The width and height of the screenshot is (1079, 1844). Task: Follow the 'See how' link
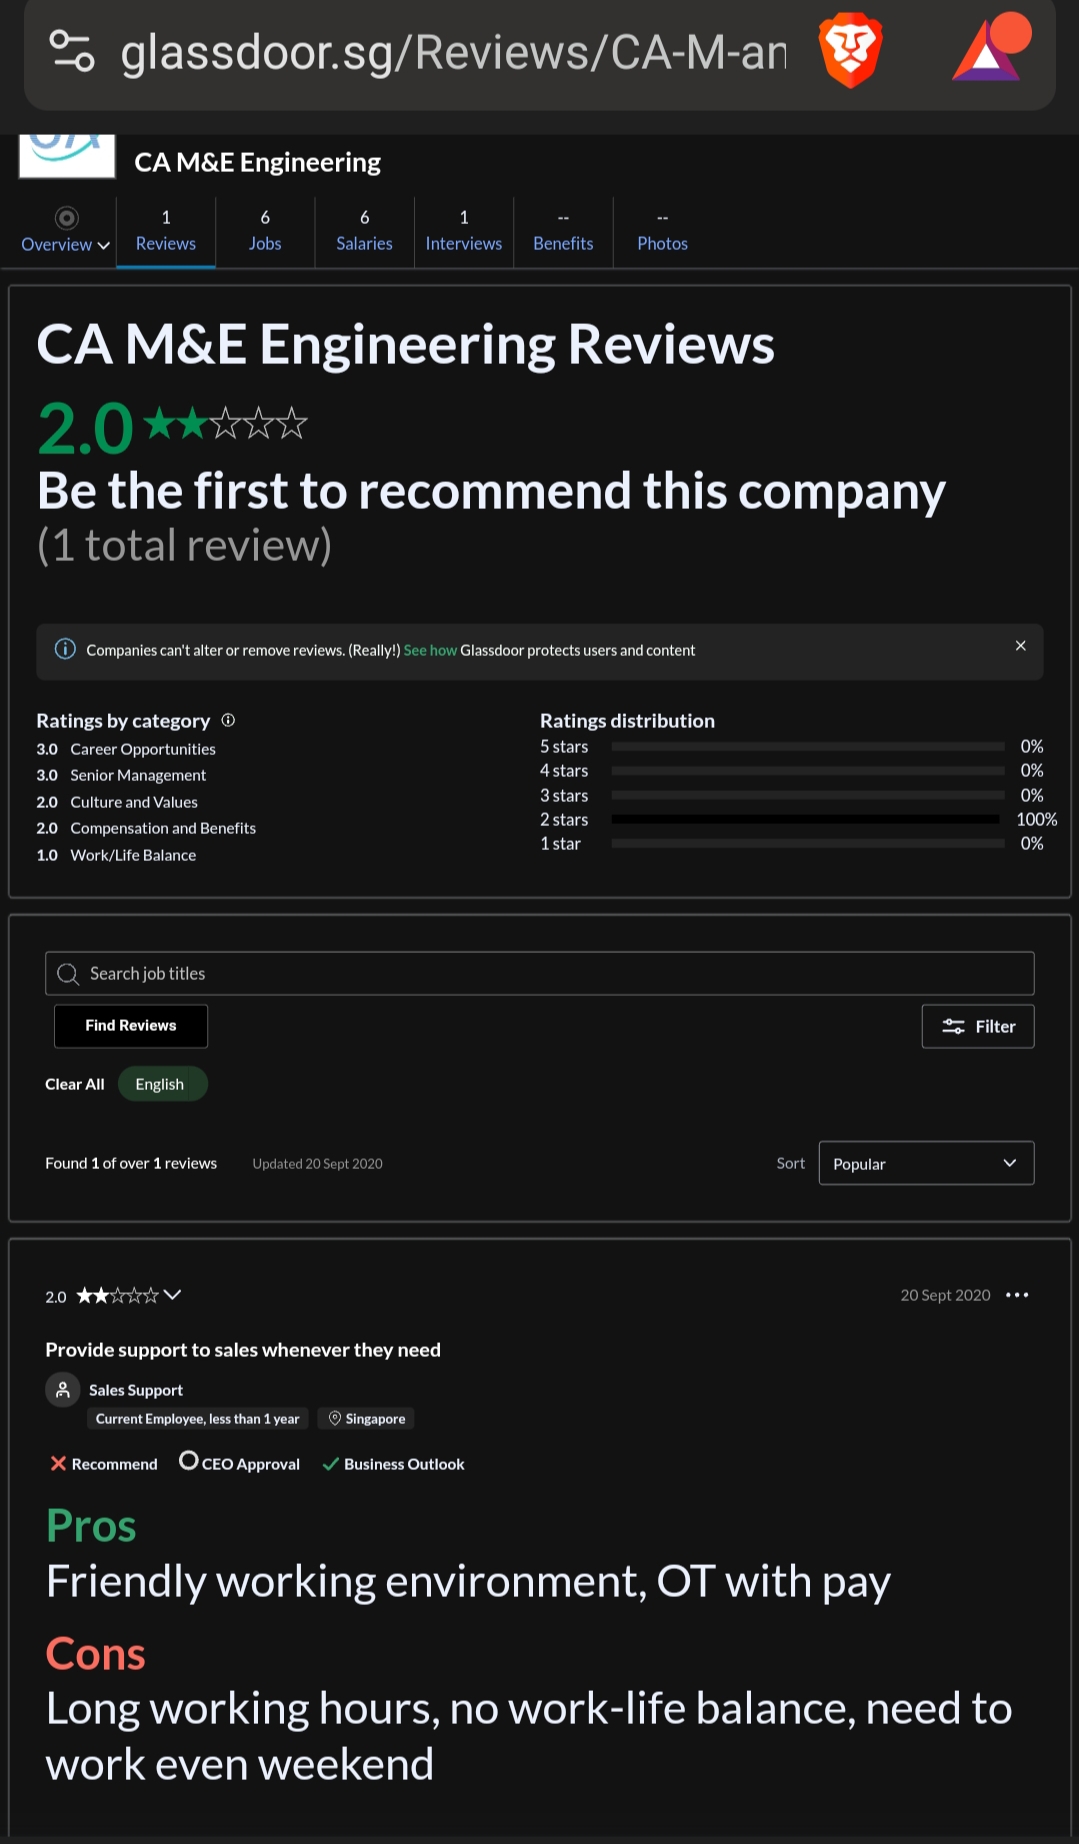point(430,650)
